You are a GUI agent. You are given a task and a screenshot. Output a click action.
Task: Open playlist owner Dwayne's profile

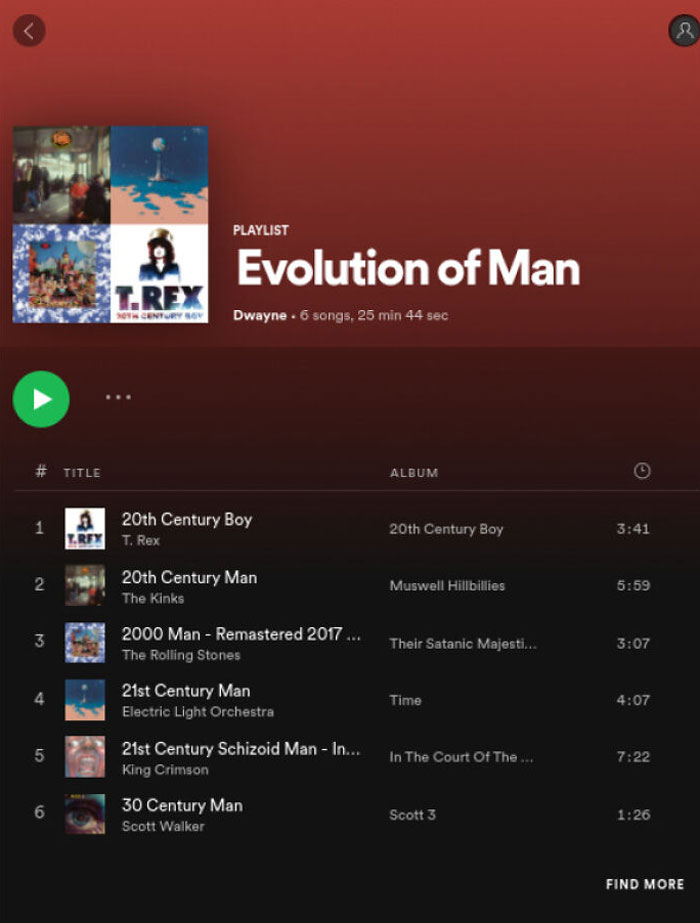pos(259,315)
